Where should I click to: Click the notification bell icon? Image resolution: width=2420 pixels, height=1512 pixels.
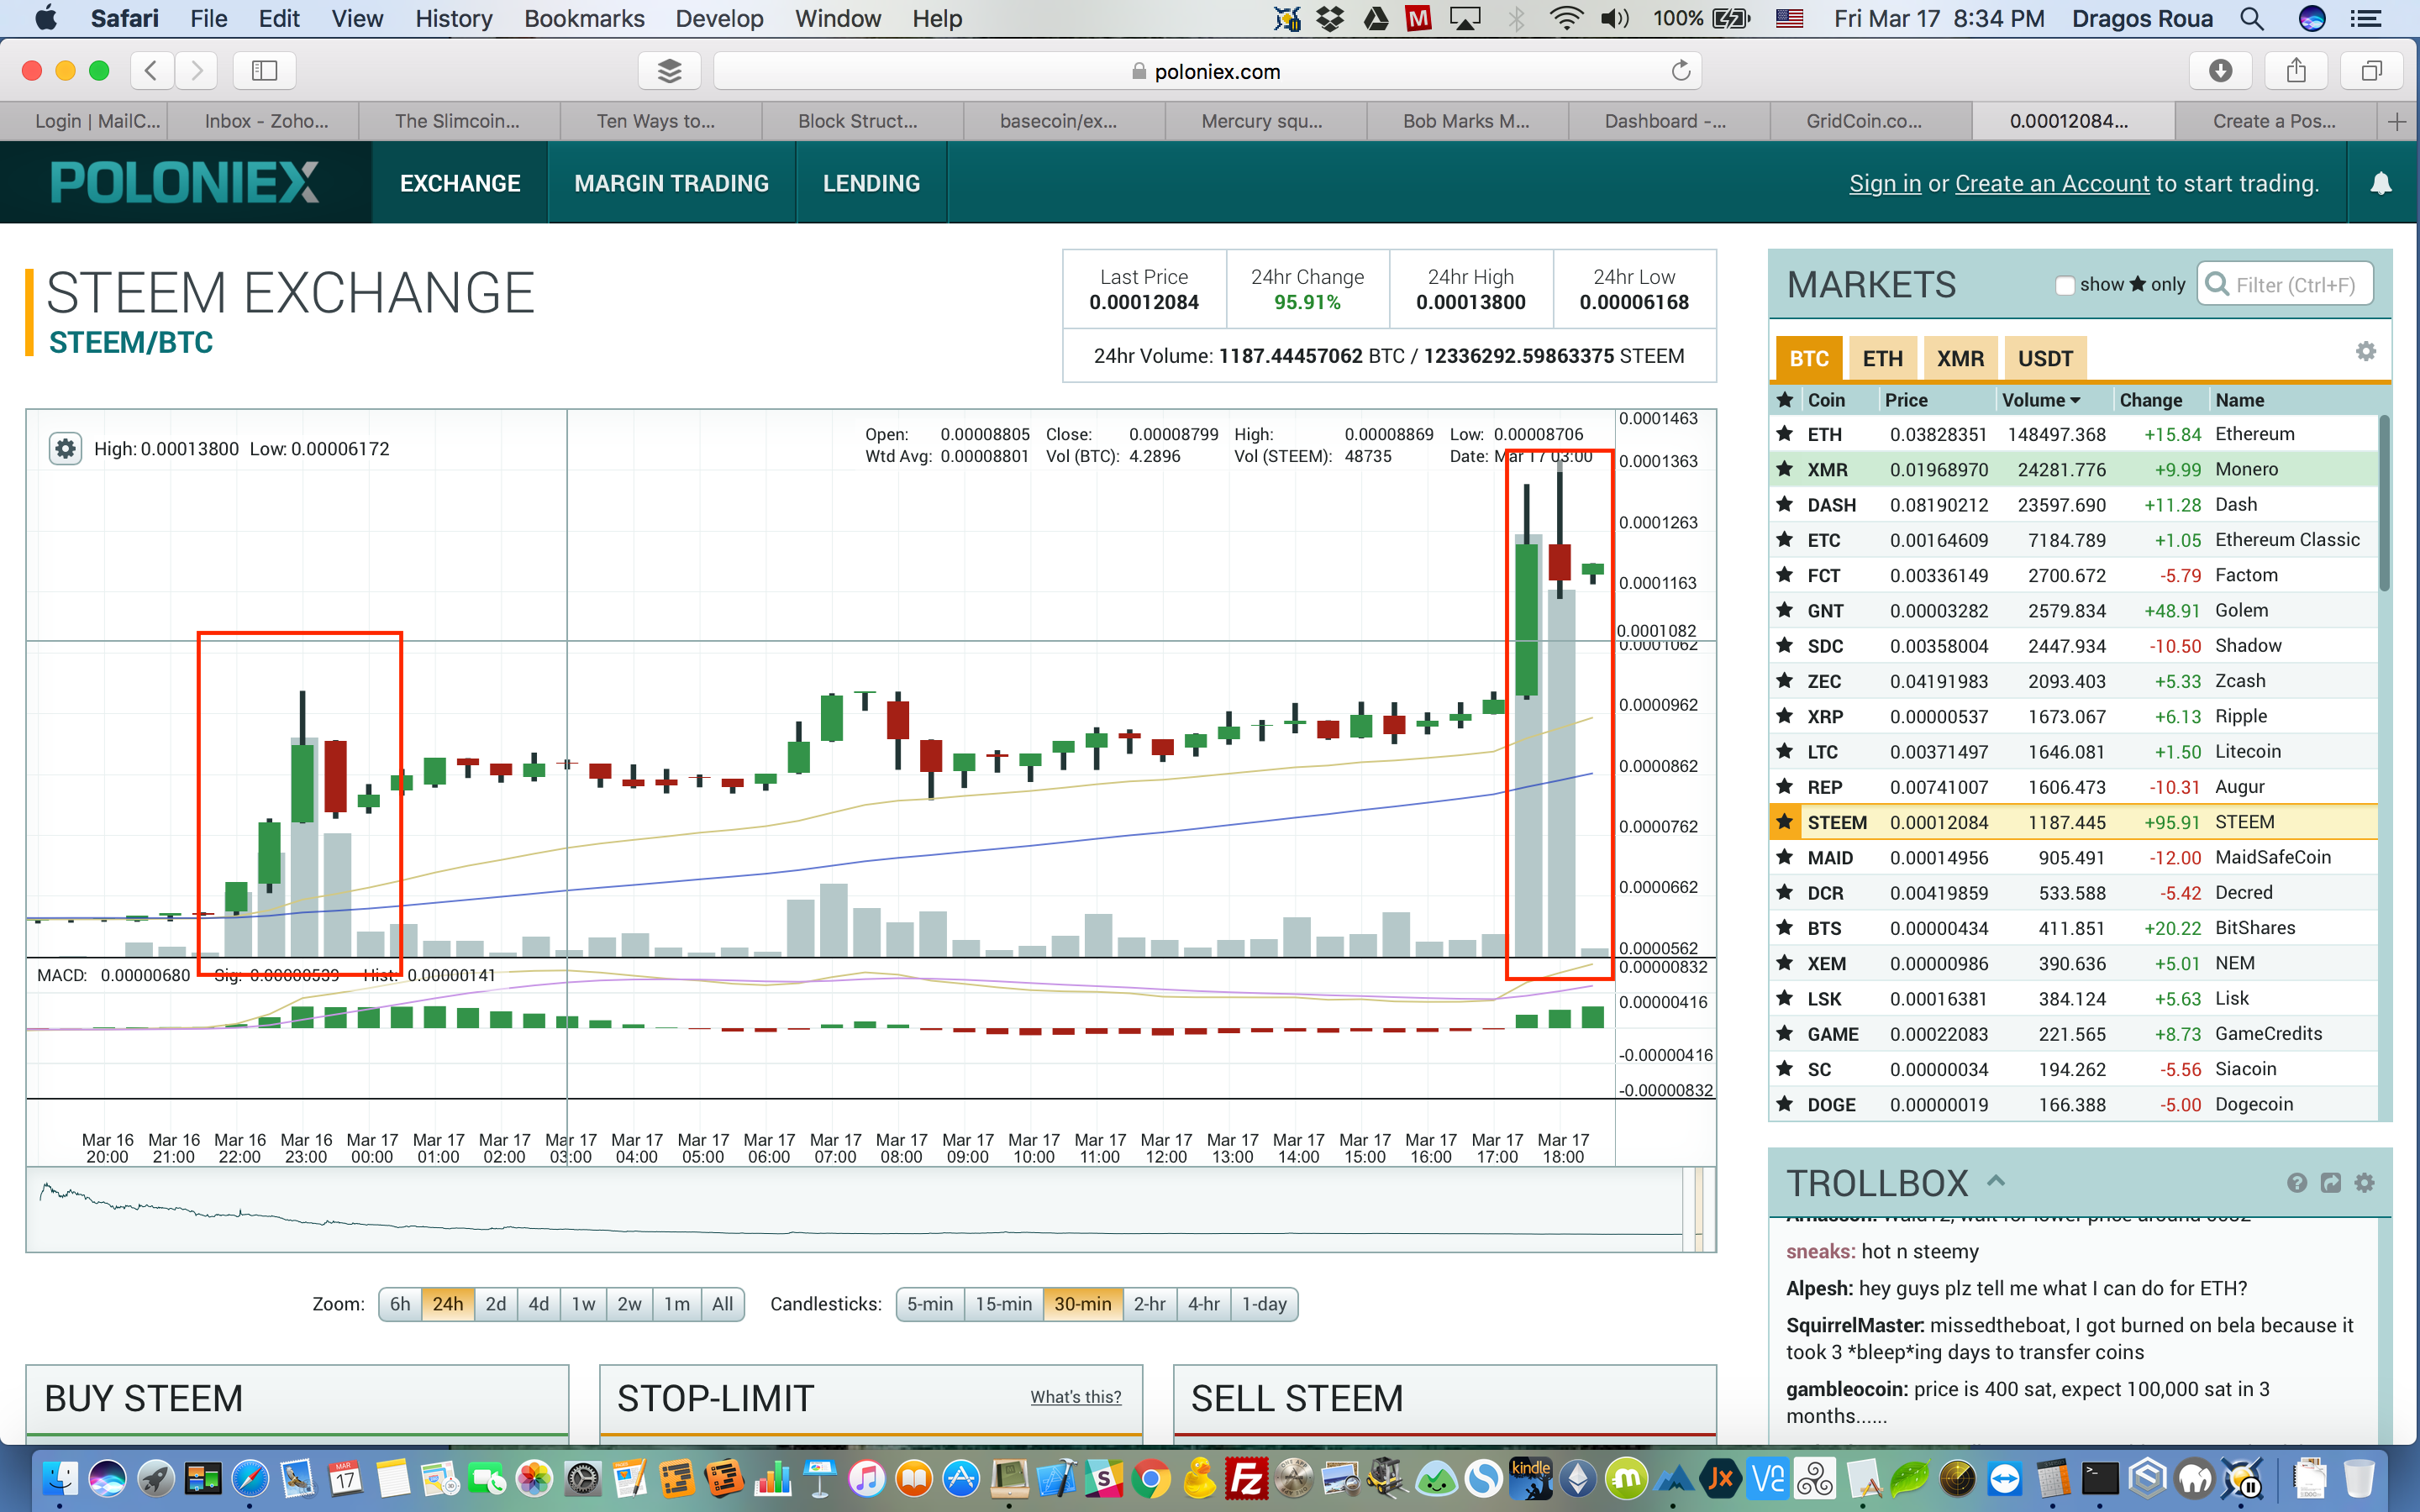[x=2380, y=183]
